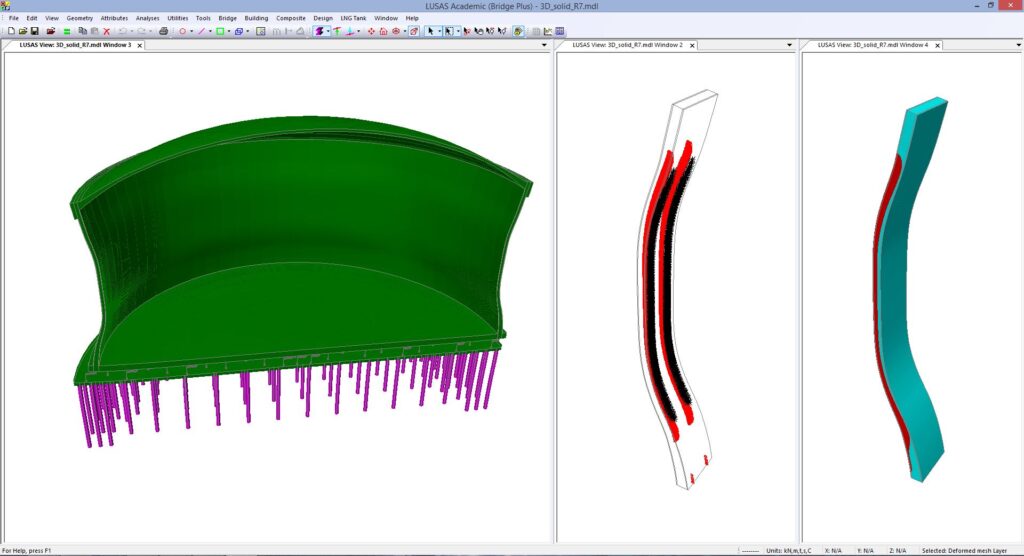Screen dimensions: 1024x556
Task: Expand dropdown arrow beside the line tool
Action: (x=210, y=31)
